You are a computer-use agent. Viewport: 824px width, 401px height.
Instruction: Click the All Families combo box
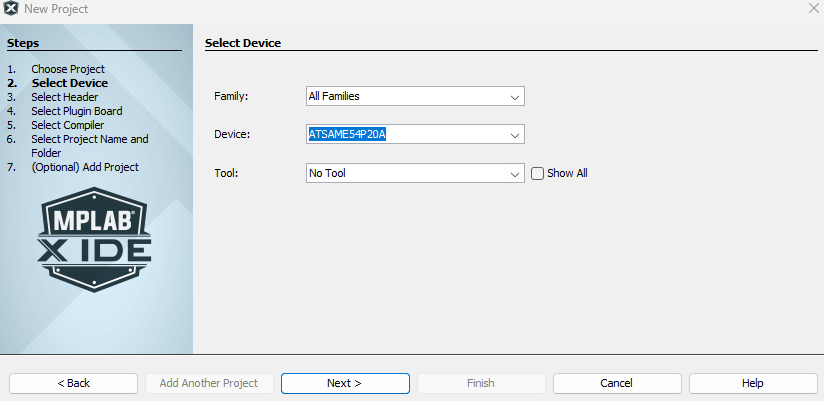point(406,97)
